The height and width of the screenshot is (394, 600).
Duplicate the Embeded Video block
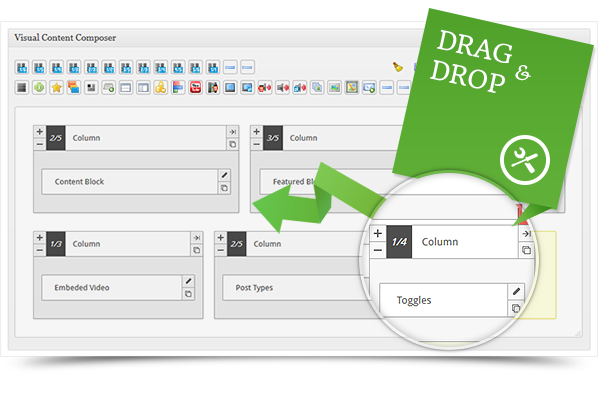coord(188,294)
